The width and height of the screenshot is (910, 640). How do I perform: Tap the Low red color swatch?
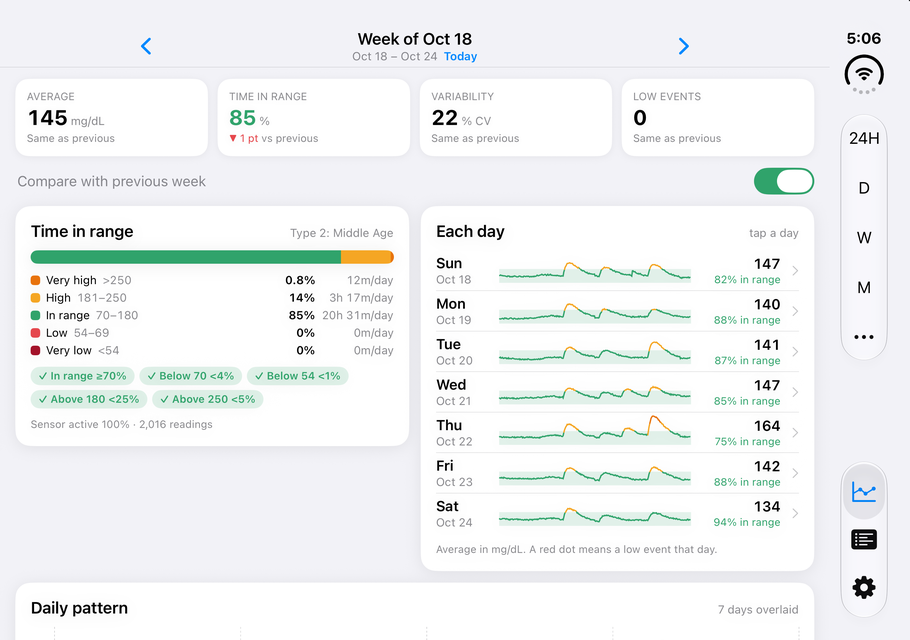pos(35,333)
